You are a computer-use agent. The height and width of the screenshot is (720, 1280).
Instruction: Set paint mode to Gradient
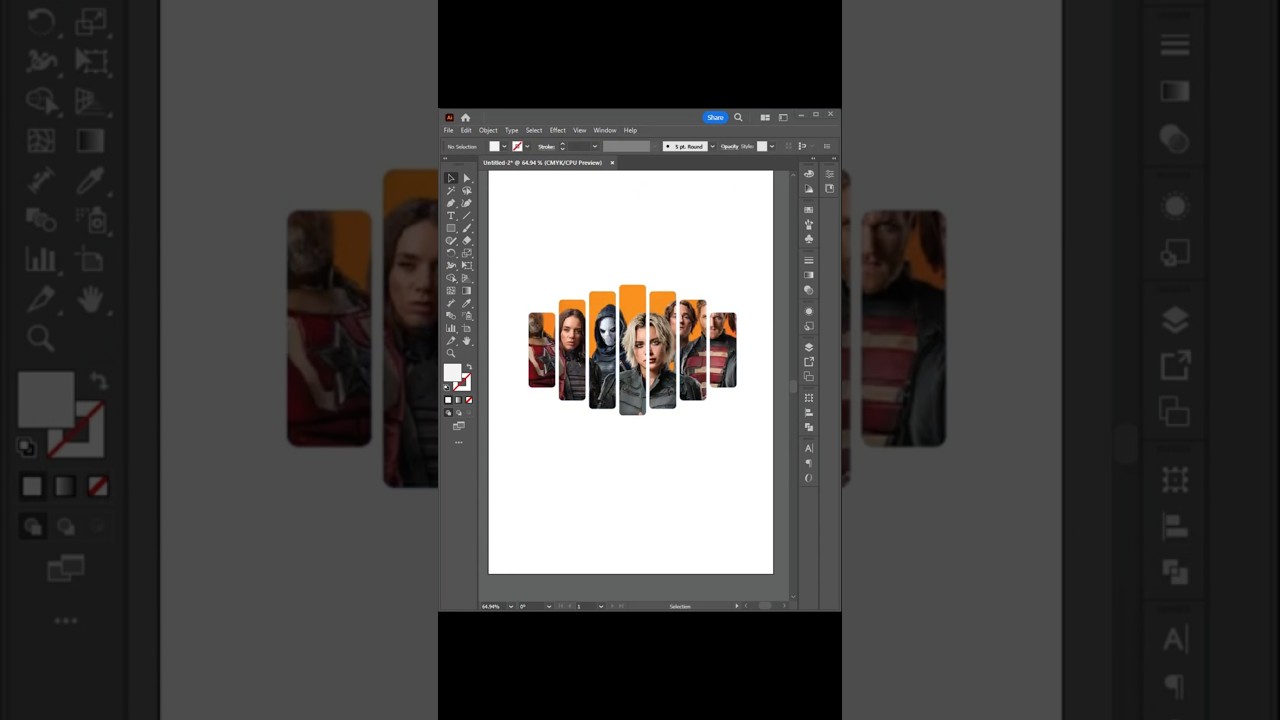point(458,400)
